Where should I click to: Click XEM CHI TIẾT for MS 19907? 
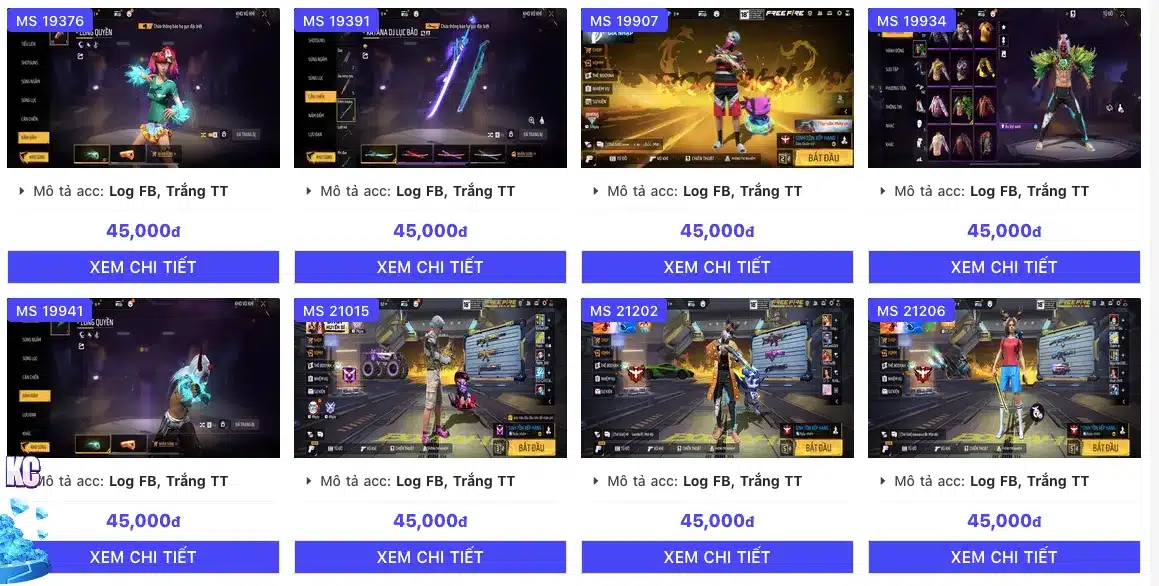pyautogui.click(x=717, y=267)
